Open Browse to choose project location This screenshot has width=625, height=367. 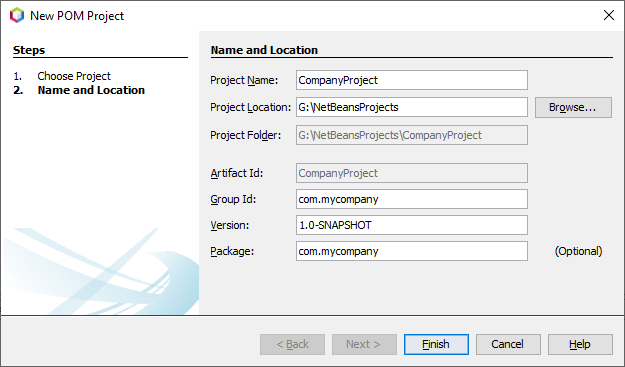pos(573,107)
